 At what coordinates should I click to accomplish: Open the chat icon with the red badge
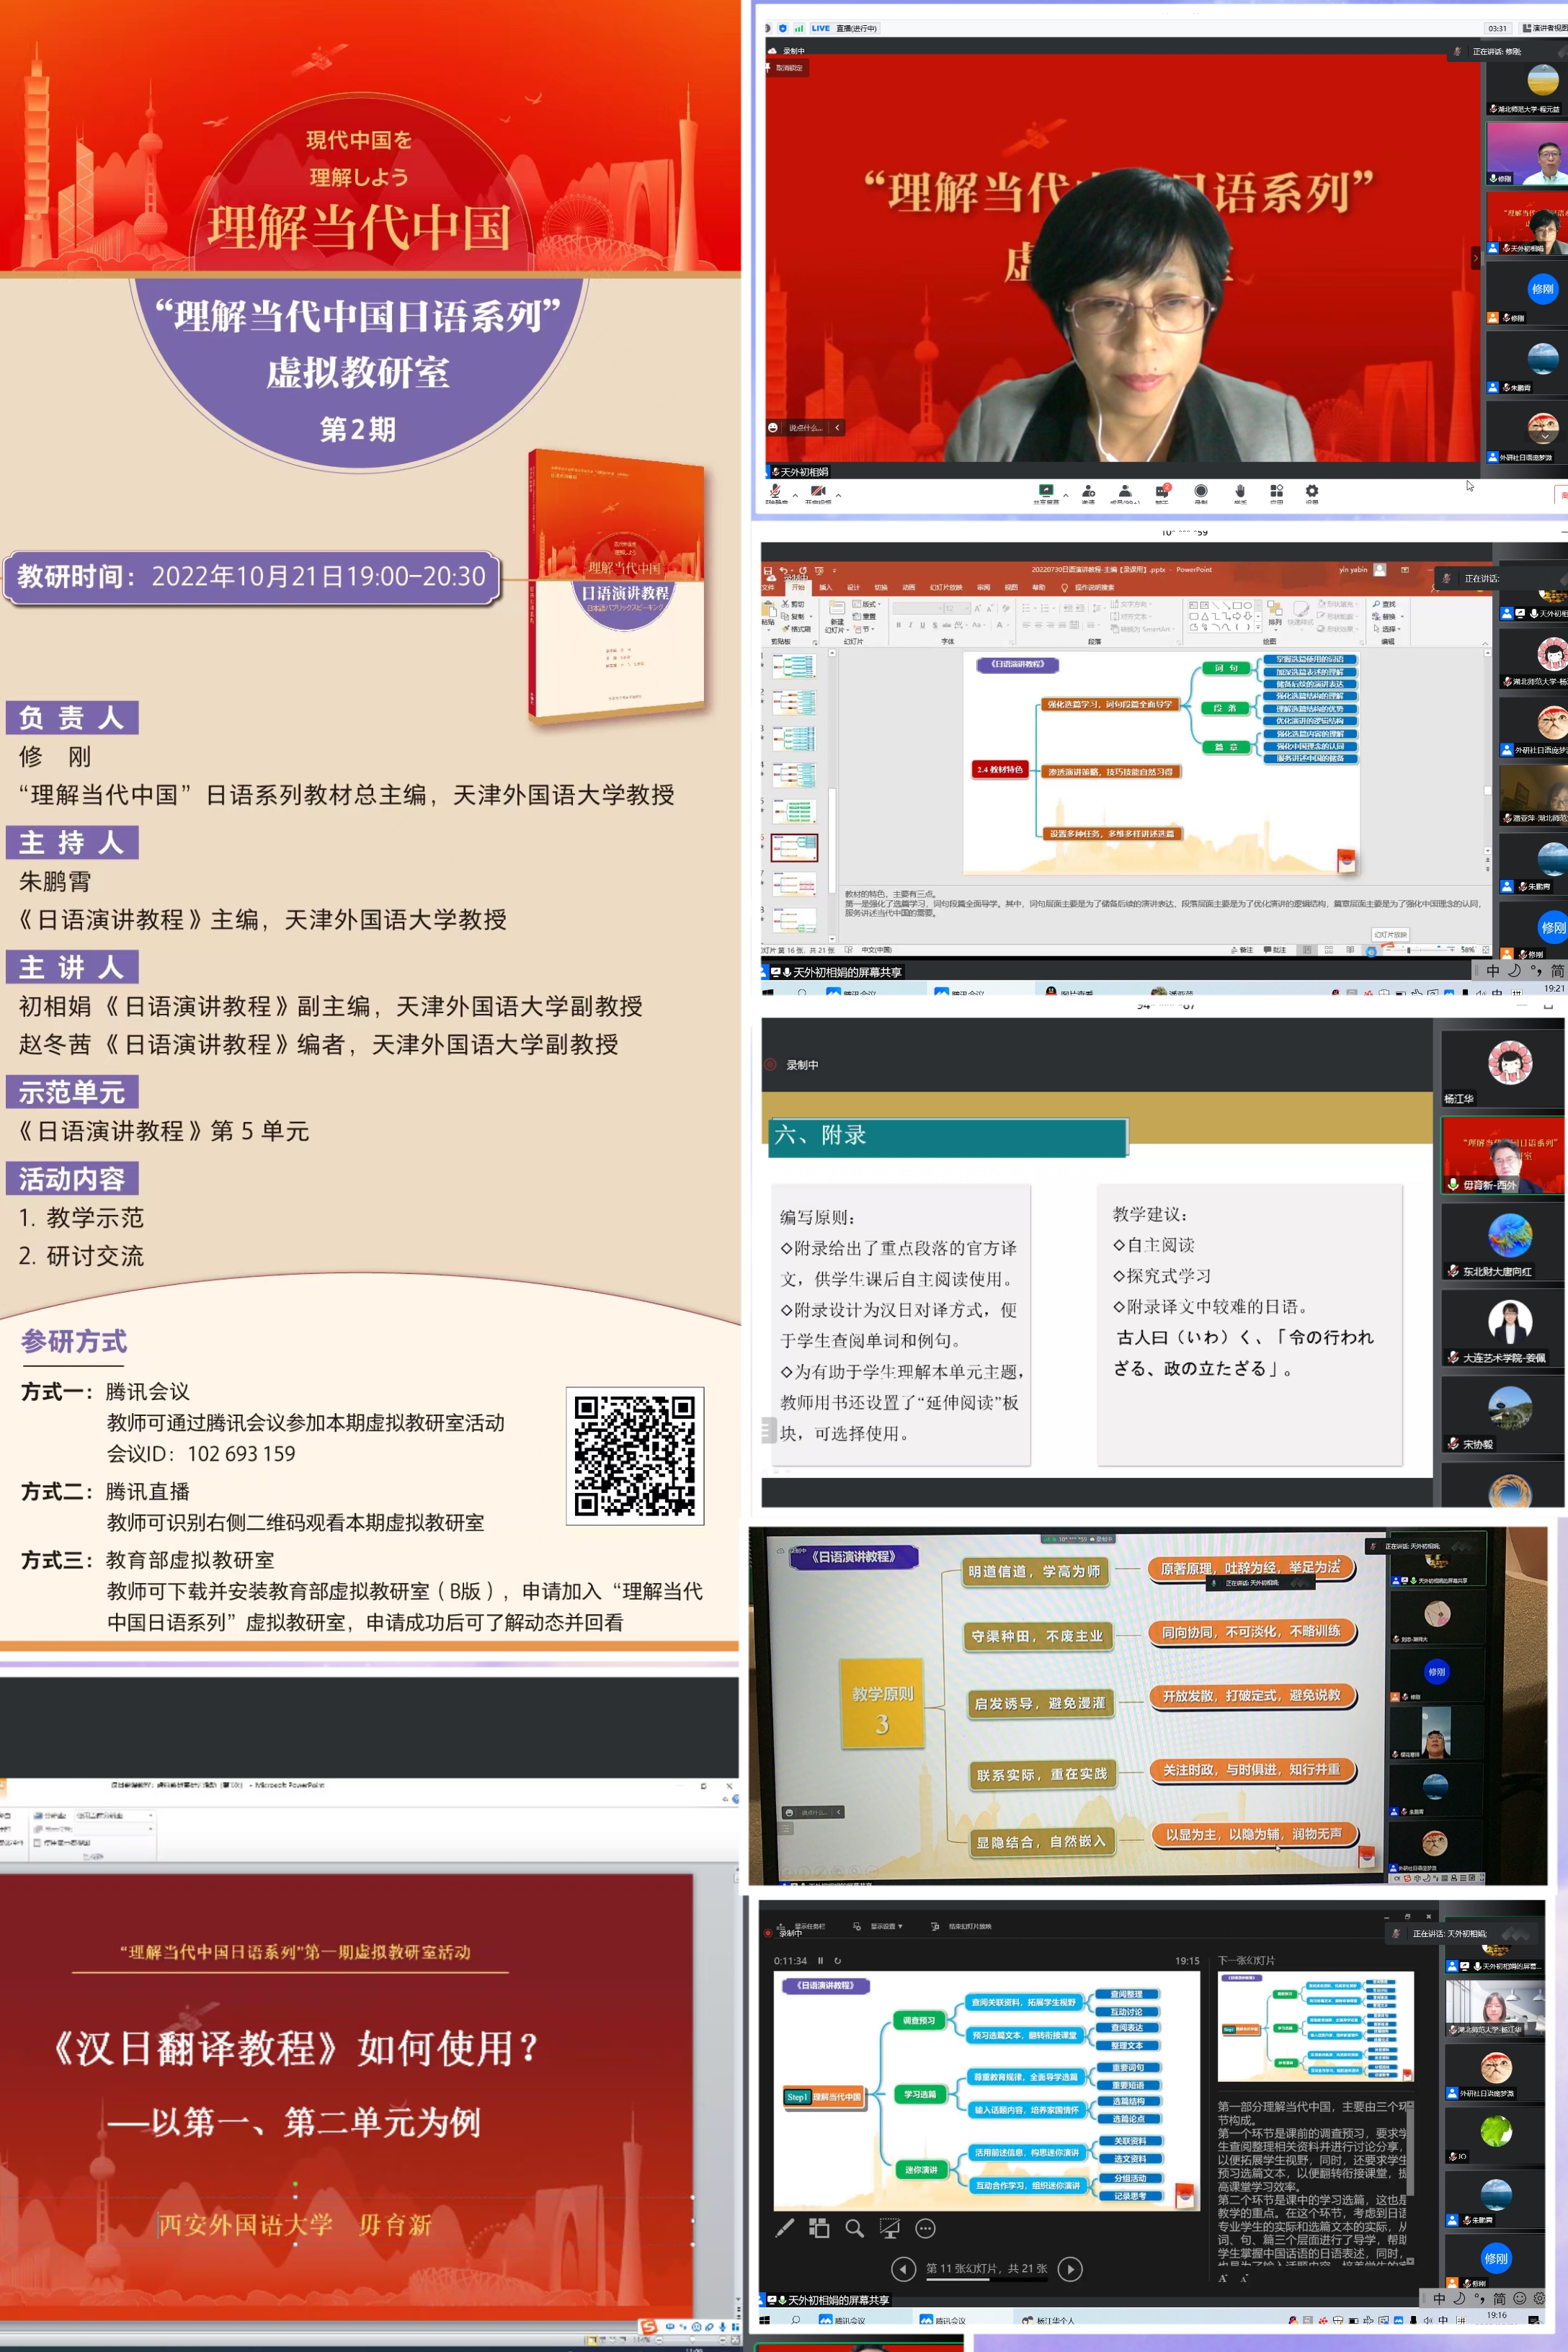click(1162, 491)
